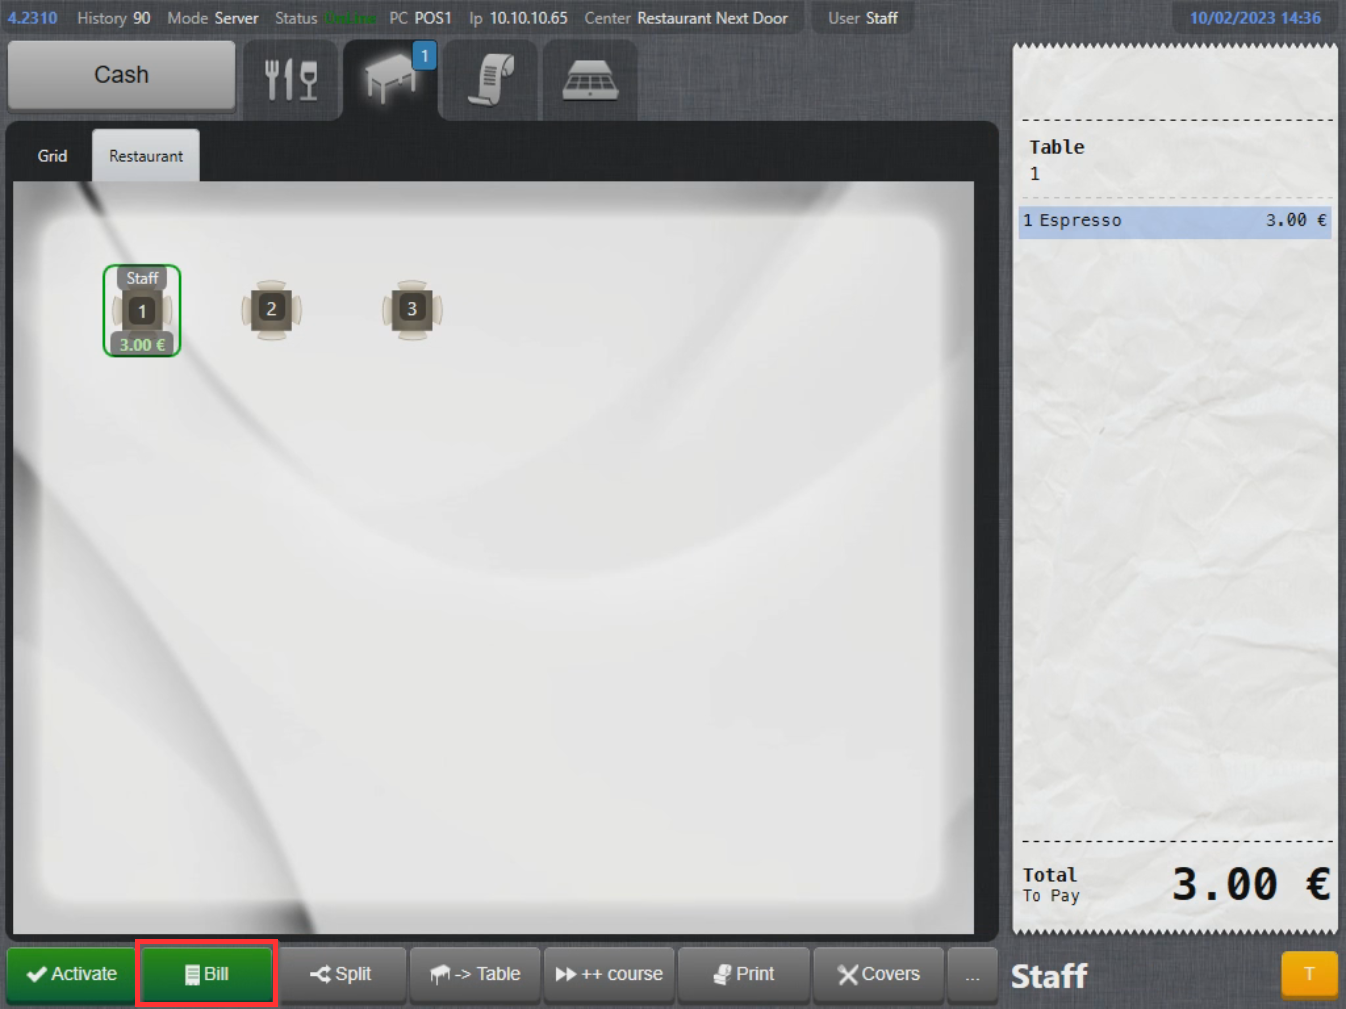
Task: Open the receipt scroll icon tab
Action: (x=491, y=79)
